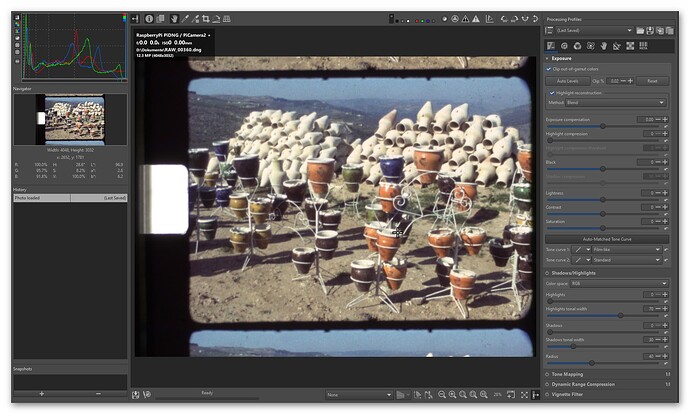Toggle the left panel visibility button
The height and width of the screenshot is (414, 690).
(136, 19)
